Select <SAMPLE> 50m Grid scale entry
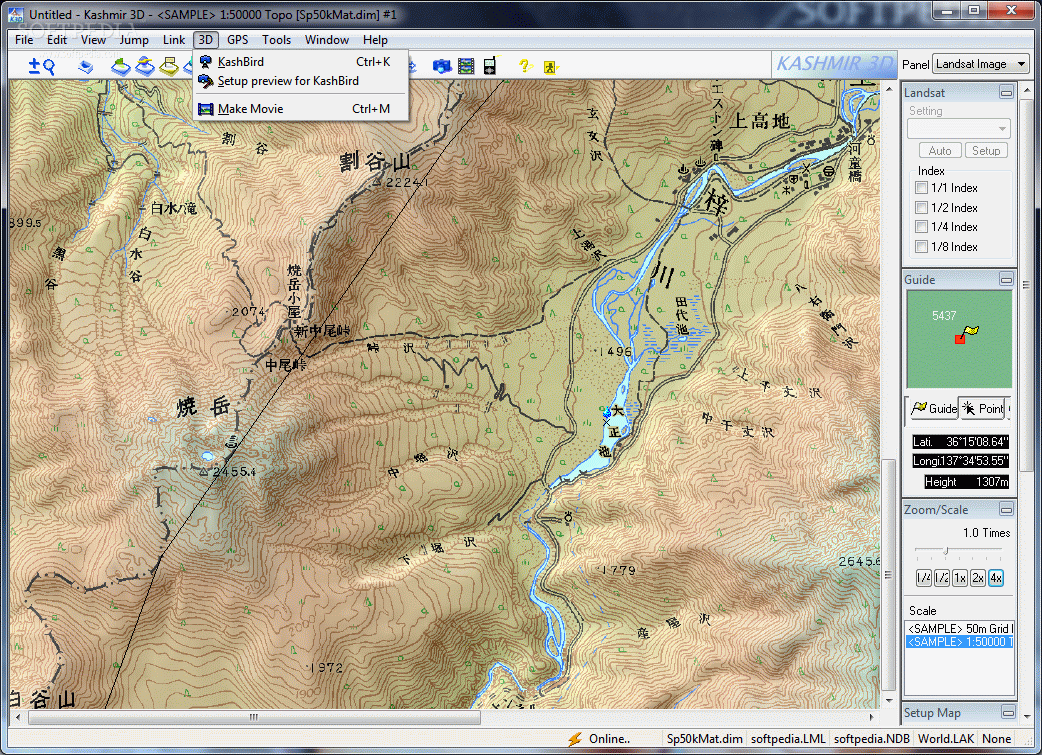1042x755 pixels. pos(960,628)
